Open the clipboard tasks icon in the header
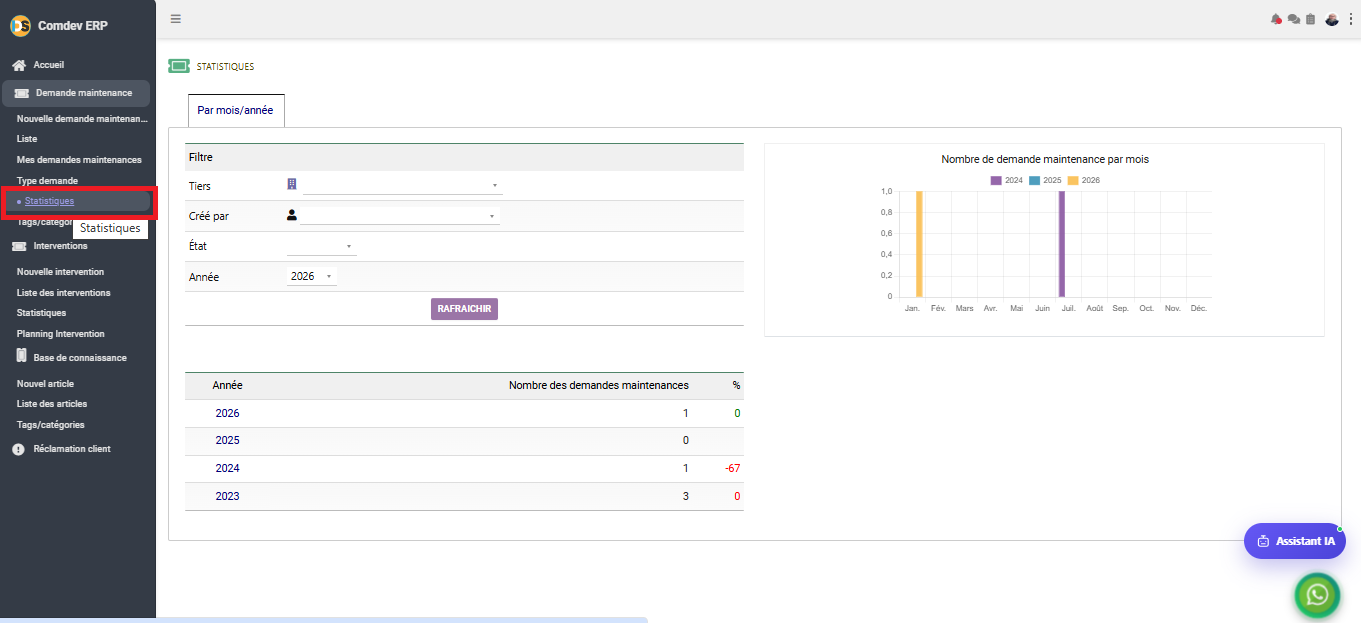The image size is (1361, 623). point(1311,19)
